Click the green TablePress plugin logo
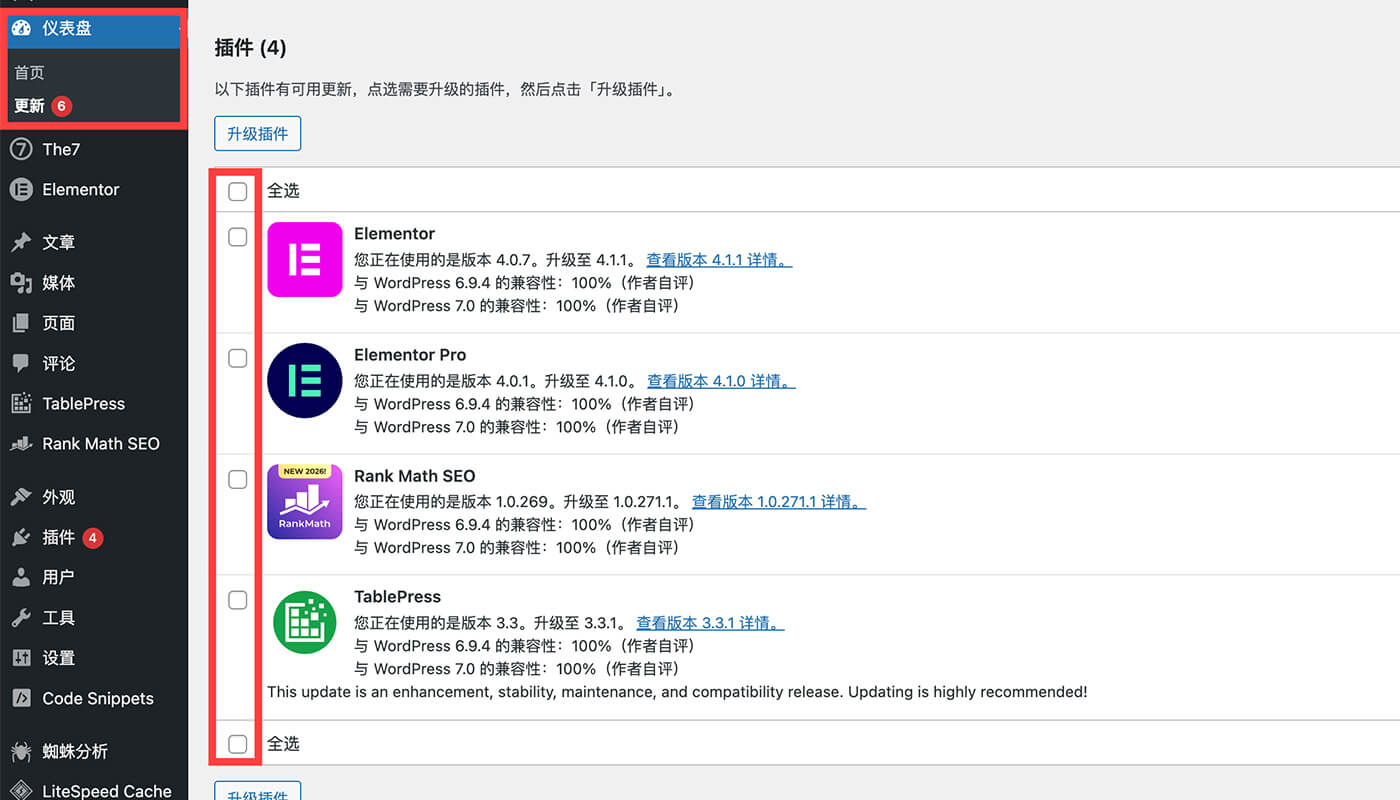This screenshot has height=800, width=1400. click(x=305, y=623)
